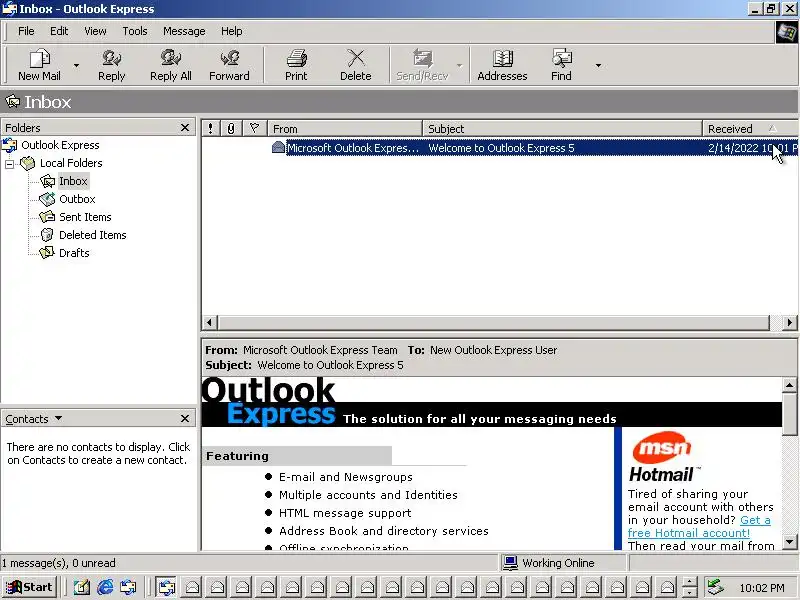Open the Drafts folder
This screenshot has height=600, width=800.
[x=74, y=253]
